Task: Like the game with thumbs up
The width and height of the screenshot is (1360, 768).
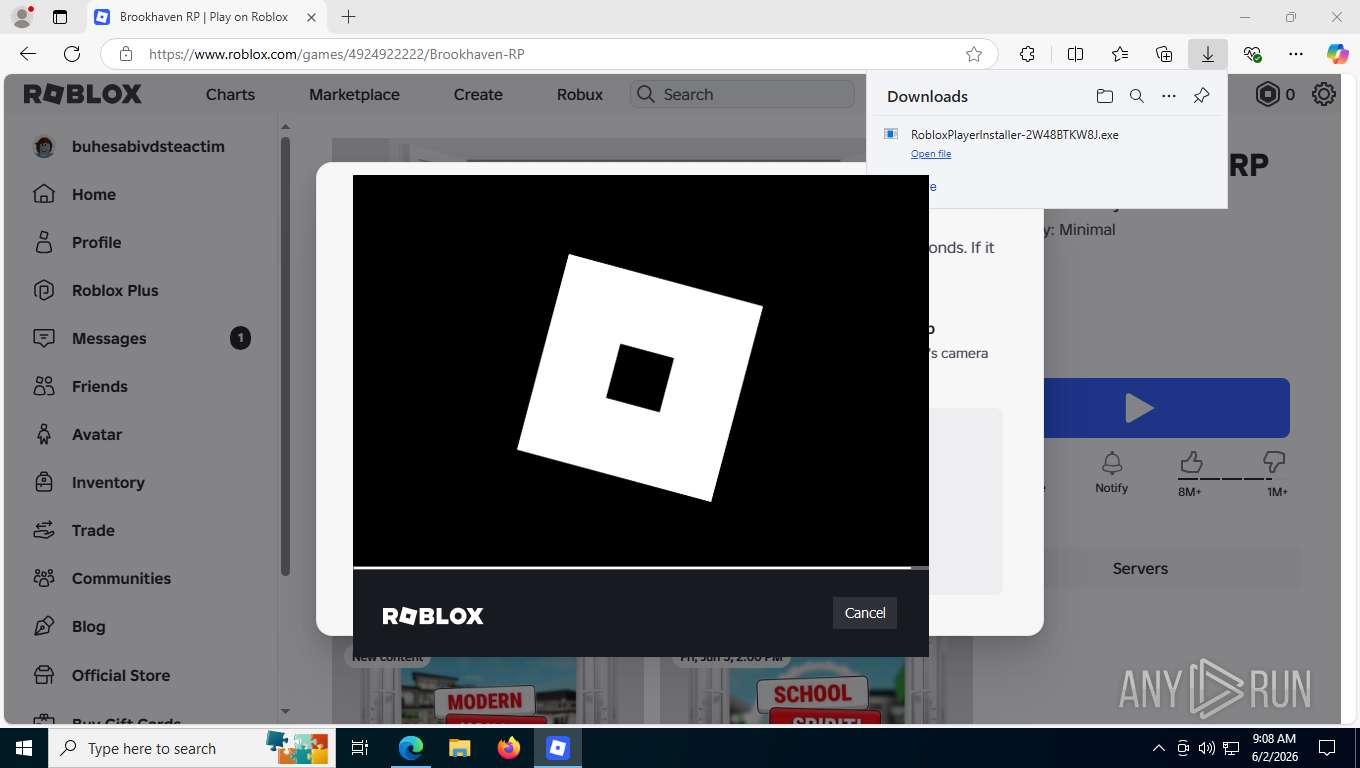Action: point(1190,462)
